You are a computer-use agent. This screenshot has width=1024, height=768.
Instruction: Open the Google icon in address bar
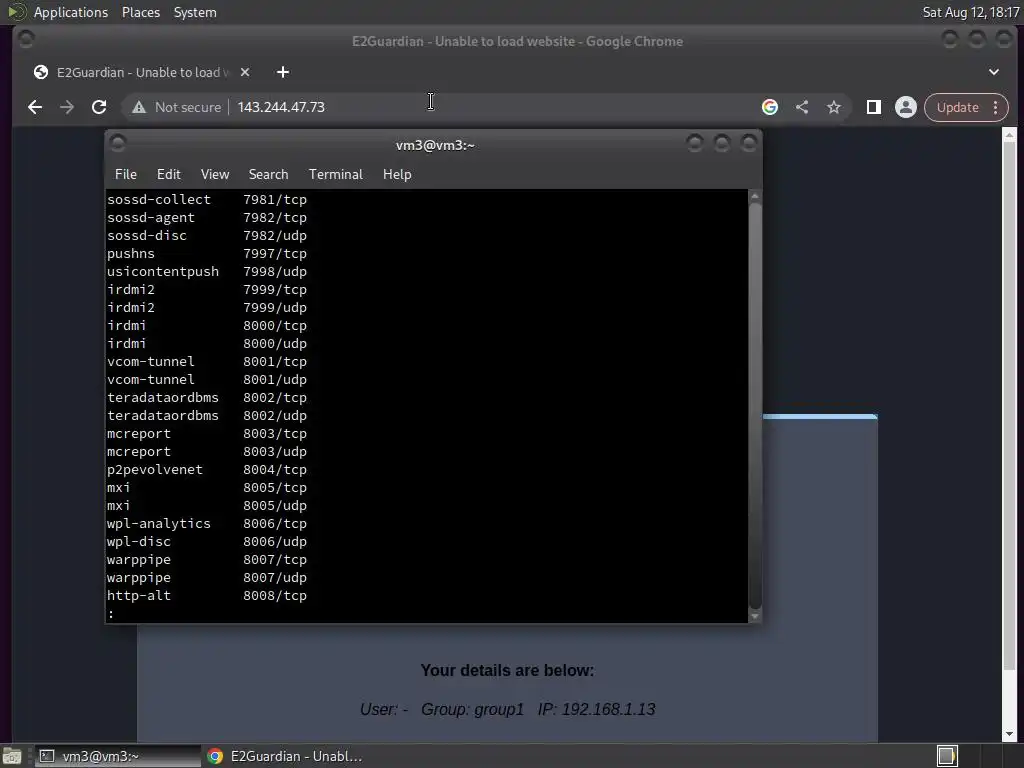tap(770, 107)
